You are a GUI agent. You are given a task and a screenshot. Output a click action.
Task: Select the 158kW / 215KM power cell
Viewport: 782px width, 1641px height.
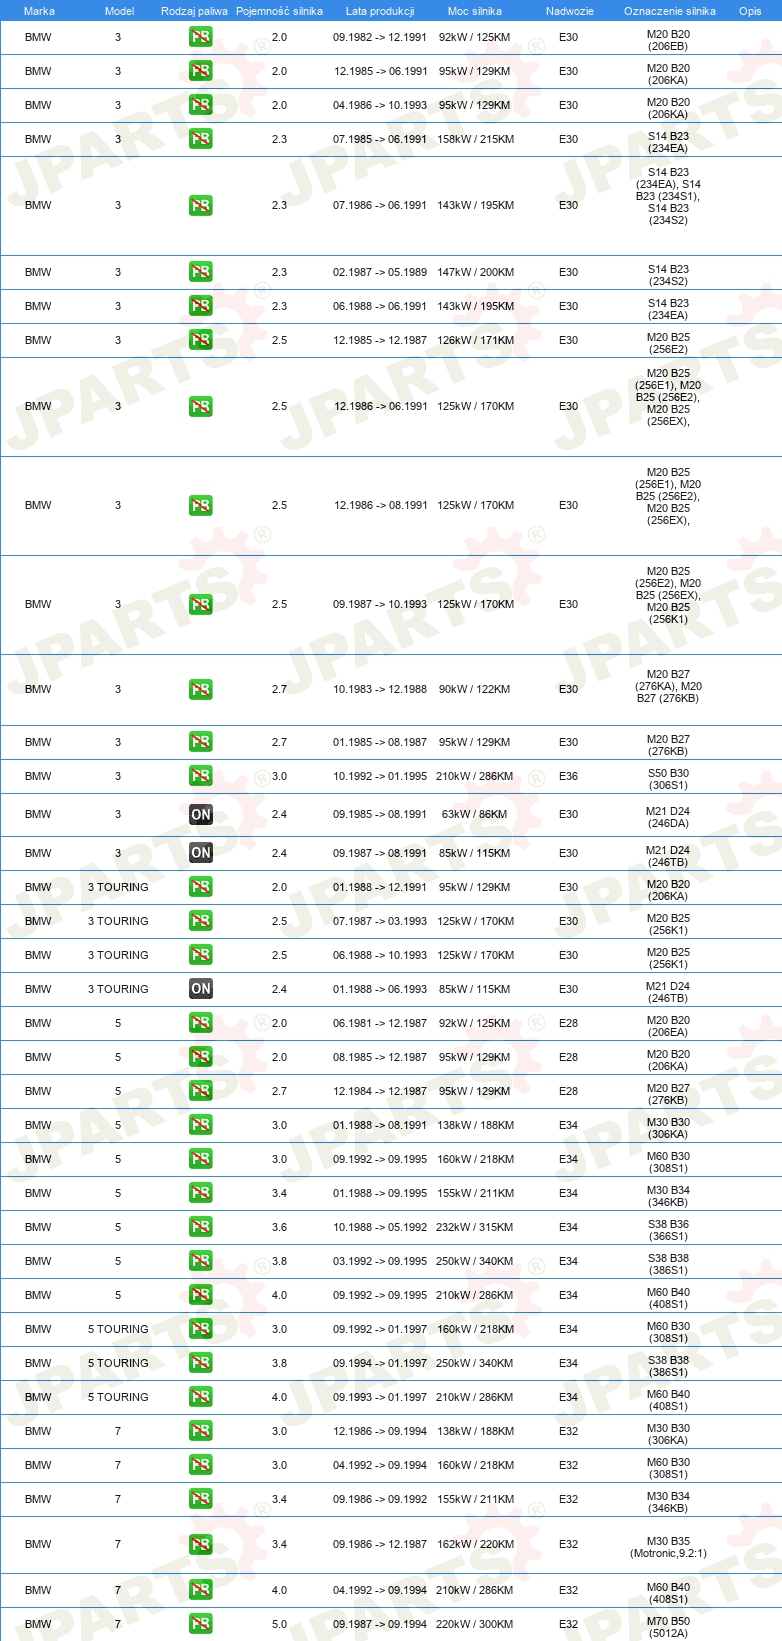coord(475,139)
